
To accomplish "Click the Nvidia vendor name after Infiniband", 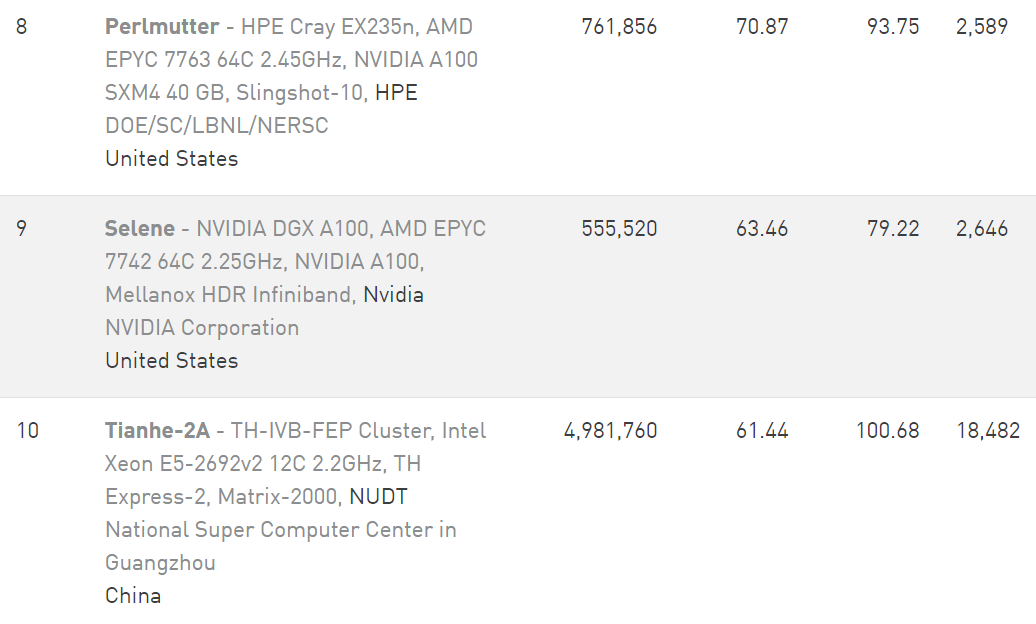I will tap(393, 295).
